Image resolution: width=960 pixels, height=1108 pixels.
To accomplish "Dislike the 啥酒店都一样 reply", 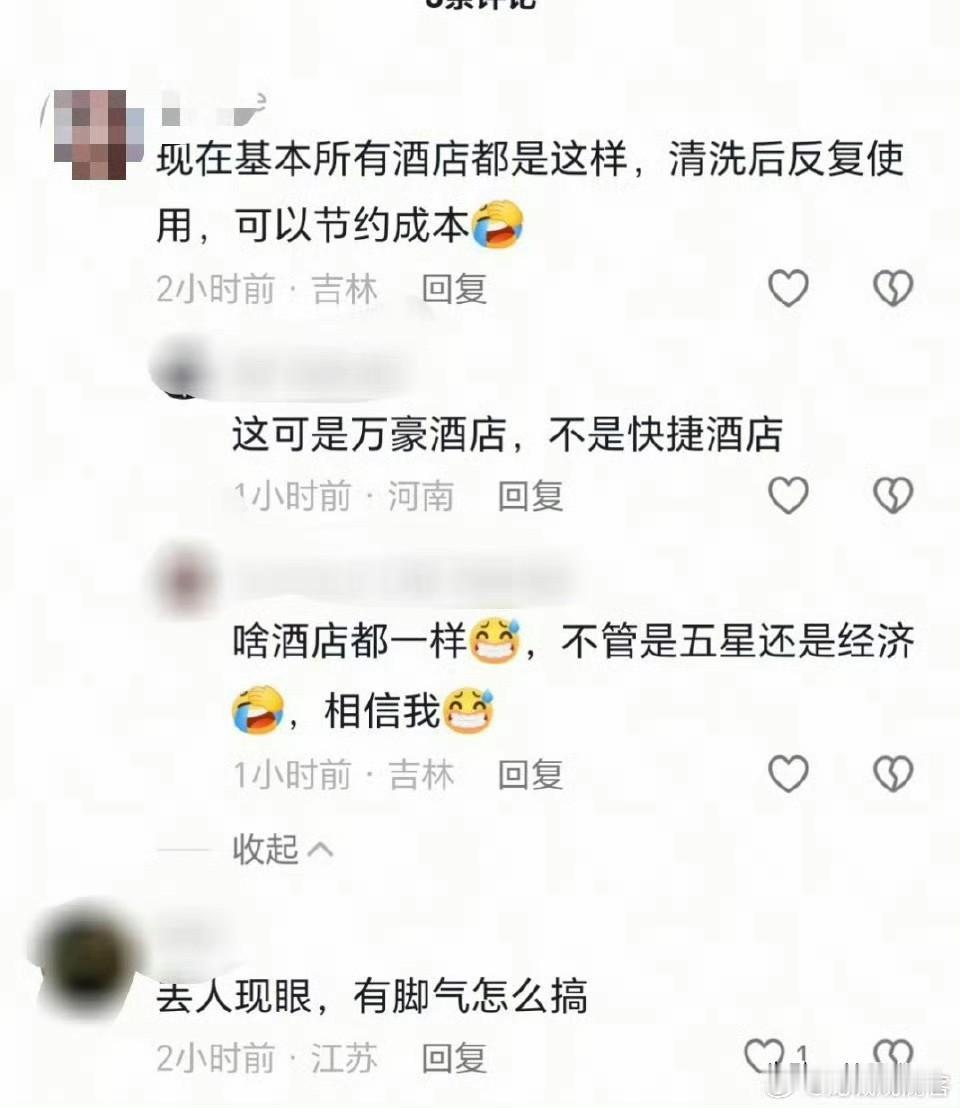I will pyautogui.click(x=894, y=774).
